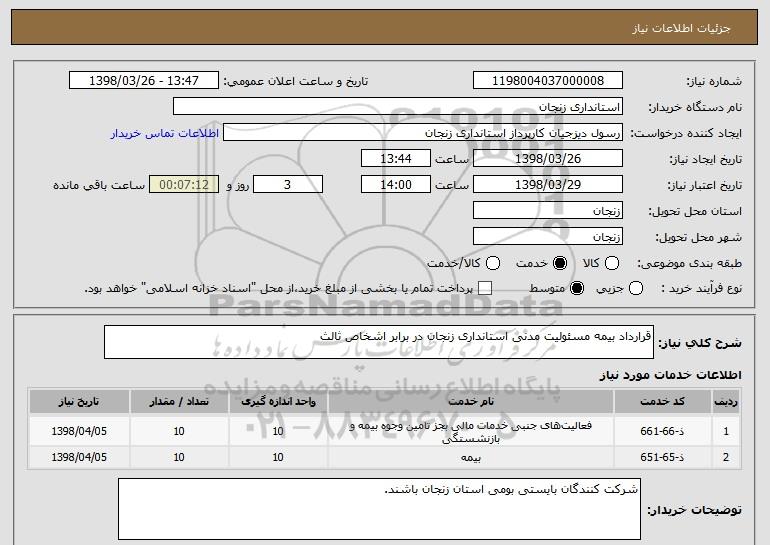Click the announcement date field 1398/03/26 - 13:47
770x545 pixels.
tap(144, 81)
